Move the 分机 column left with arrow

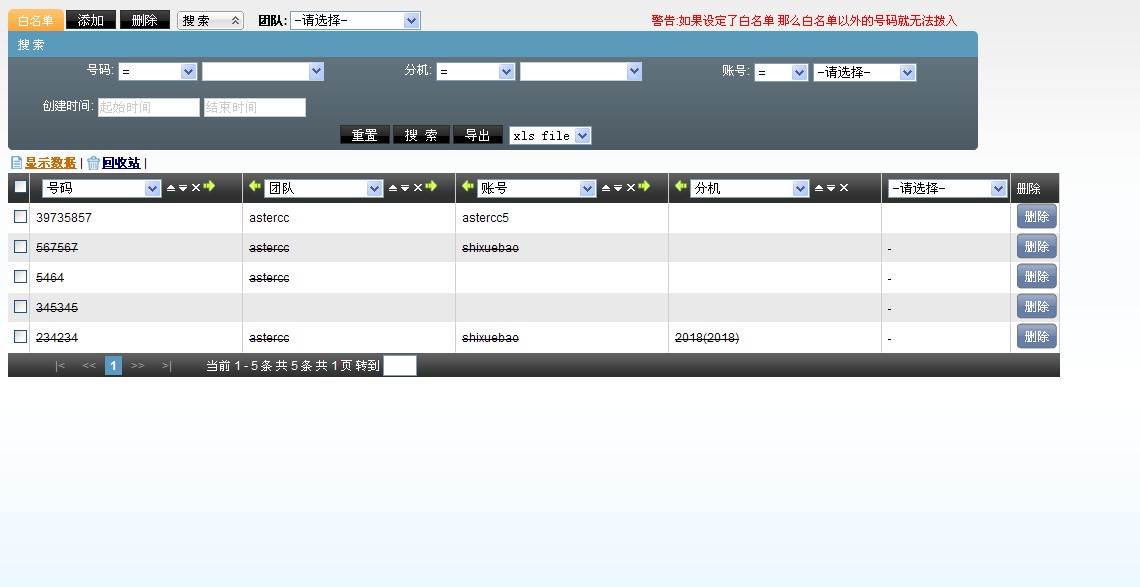pyautogui.click(x=681, y=187)
